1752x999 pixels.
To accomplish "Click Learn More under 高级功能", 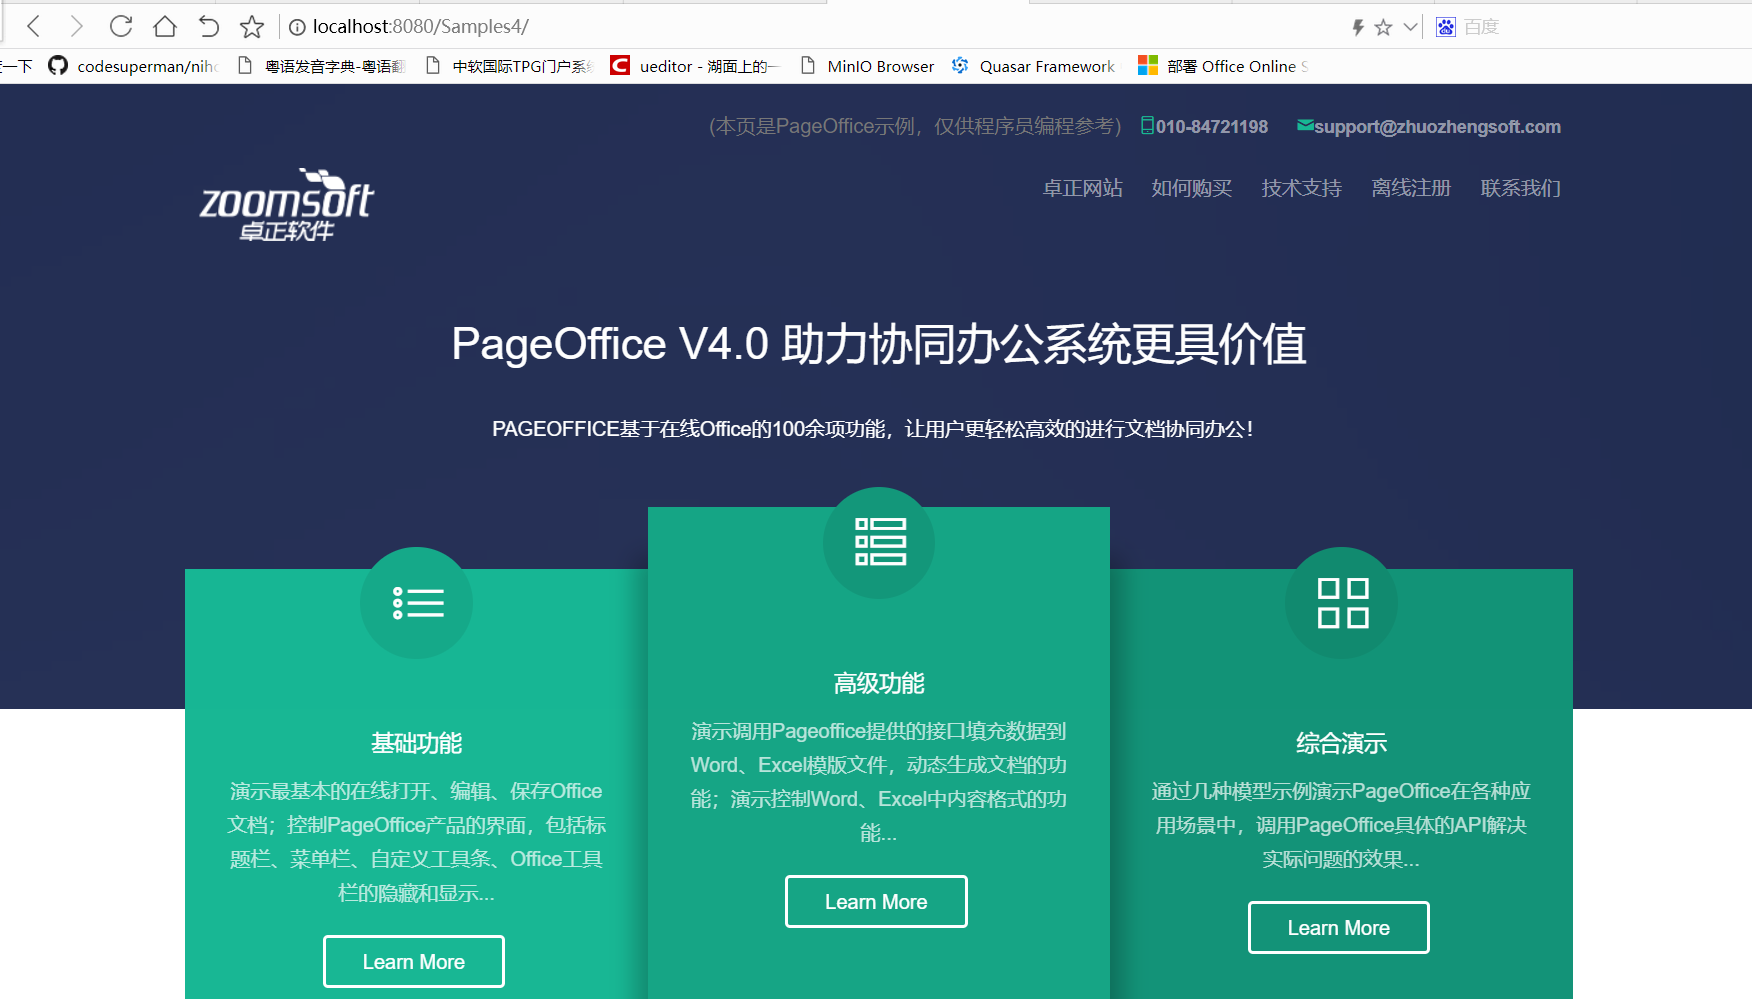I will pos(876,902).
